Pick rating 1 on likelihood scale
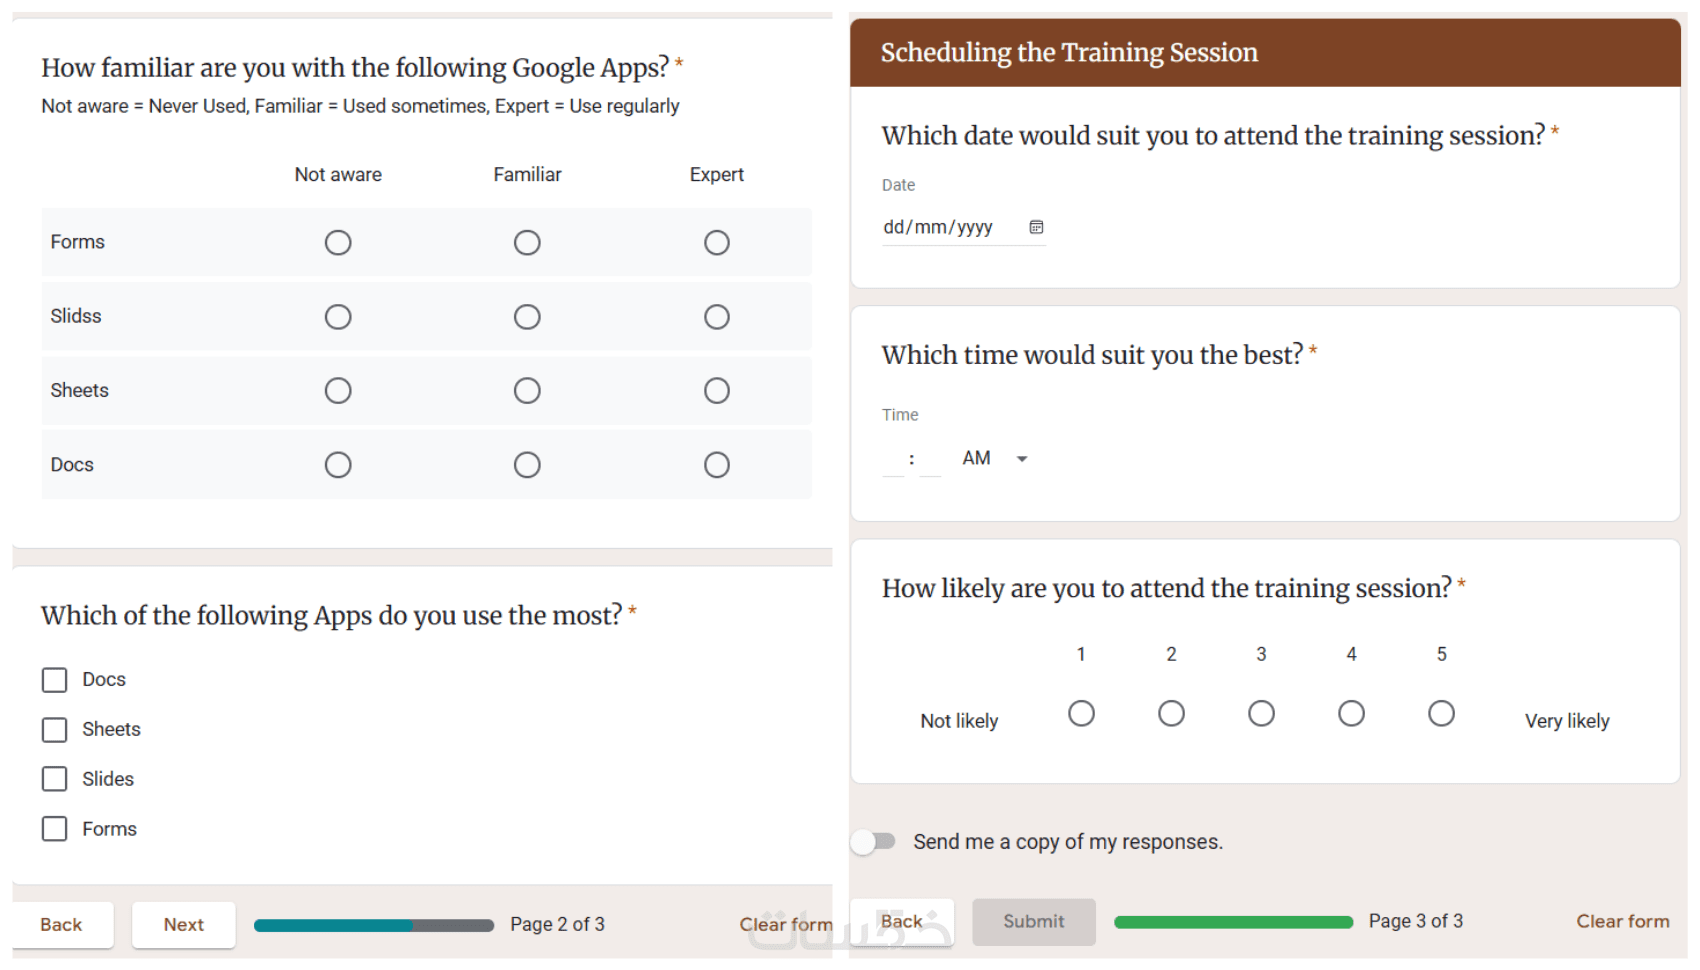This screenshot has width=1700, height=970. pyautogui.click(x=1081, y=713)
